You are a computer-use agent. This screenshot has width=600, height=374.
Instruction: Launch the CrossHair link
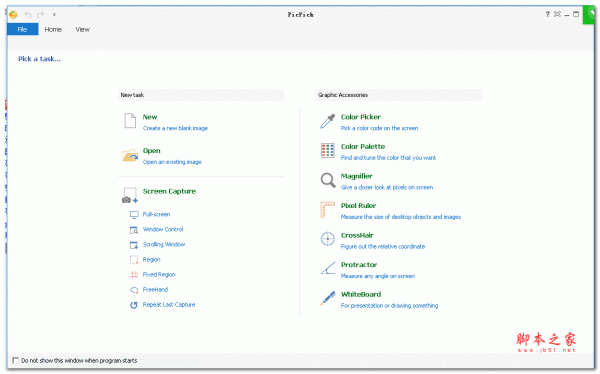(357, 235)
